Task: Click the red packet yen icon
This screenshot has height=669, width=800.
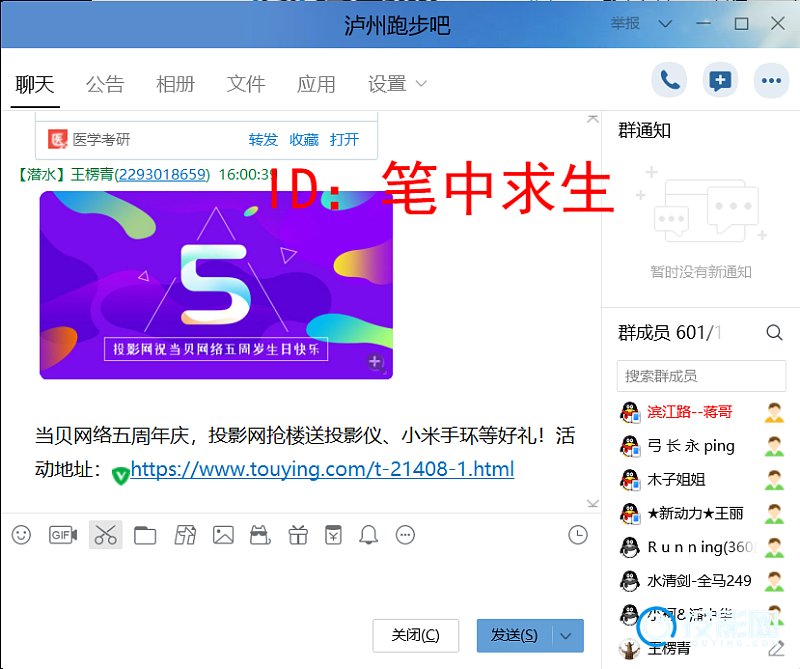Action: [334, 535]
